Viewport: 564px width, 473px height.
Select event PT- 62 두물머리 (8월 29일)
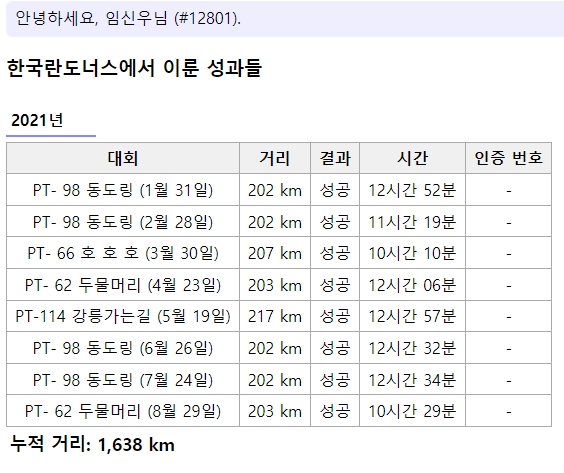tap(123, 411)
